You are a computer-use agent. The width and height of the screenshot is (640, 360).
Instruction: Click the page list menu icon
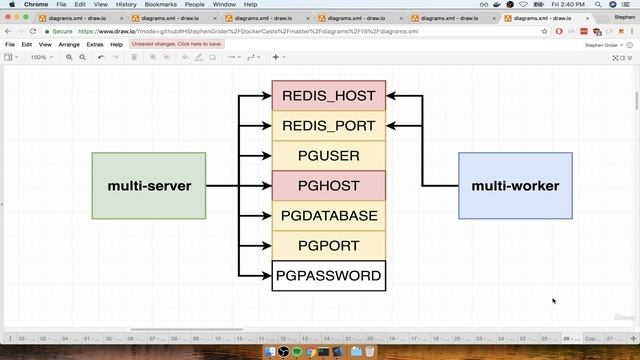tap(10, 339)
